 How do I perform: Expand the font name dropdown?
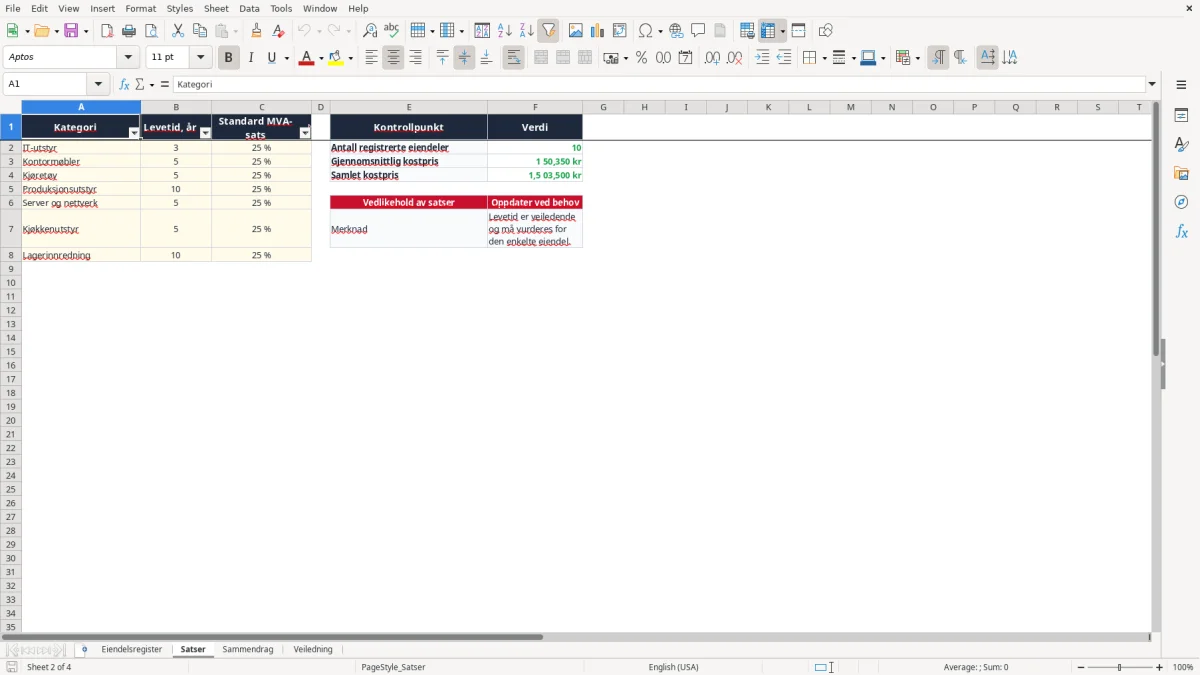[x=128, y=58]
